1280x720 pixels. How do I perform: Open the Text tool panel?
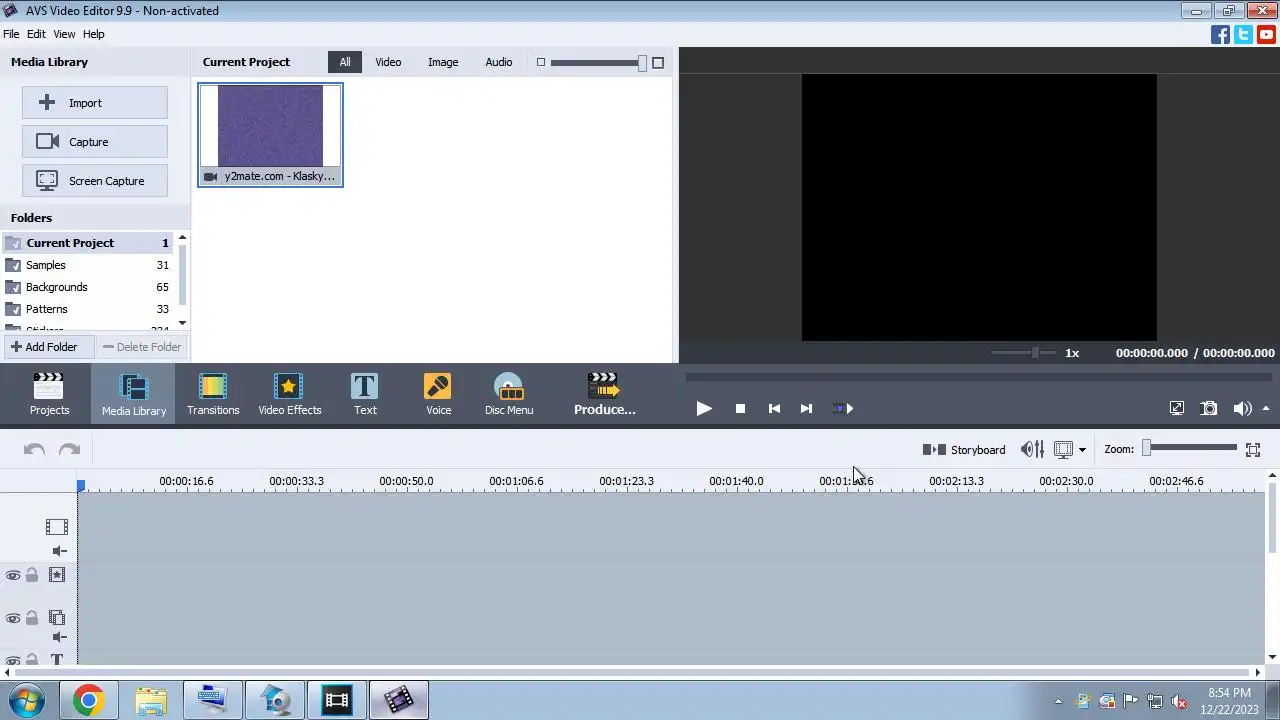coord(365,393)
